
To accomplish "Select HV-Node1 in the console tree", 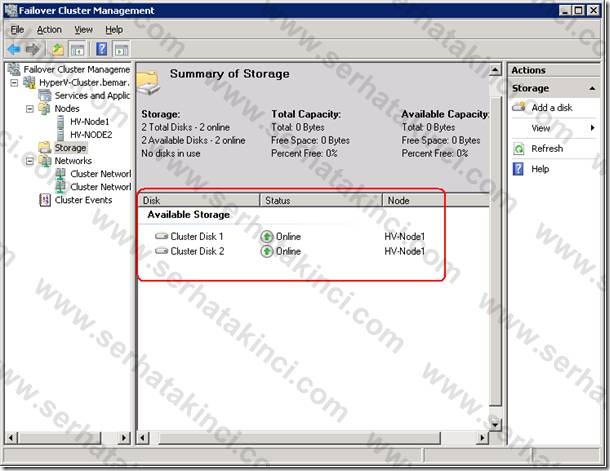I will 89,122.
